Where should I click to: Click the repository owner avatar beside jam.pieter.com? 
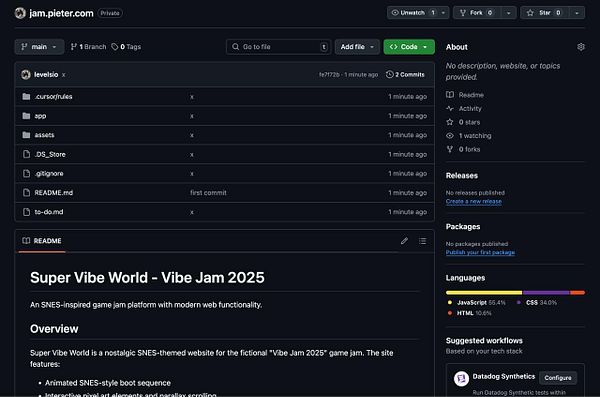[20, 13]
